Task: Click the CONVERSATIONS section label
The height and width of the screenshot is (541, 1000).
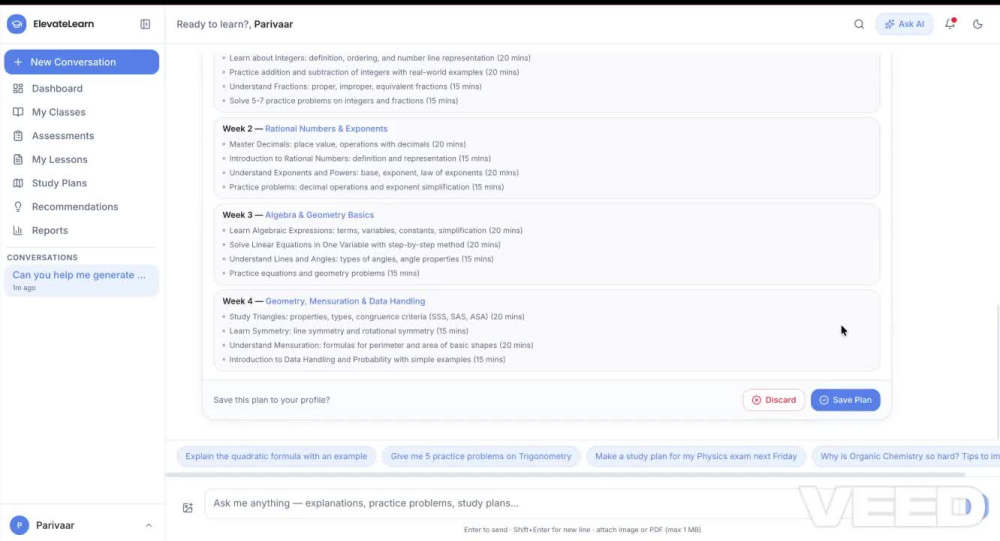Action: click(x=42, y=258)
